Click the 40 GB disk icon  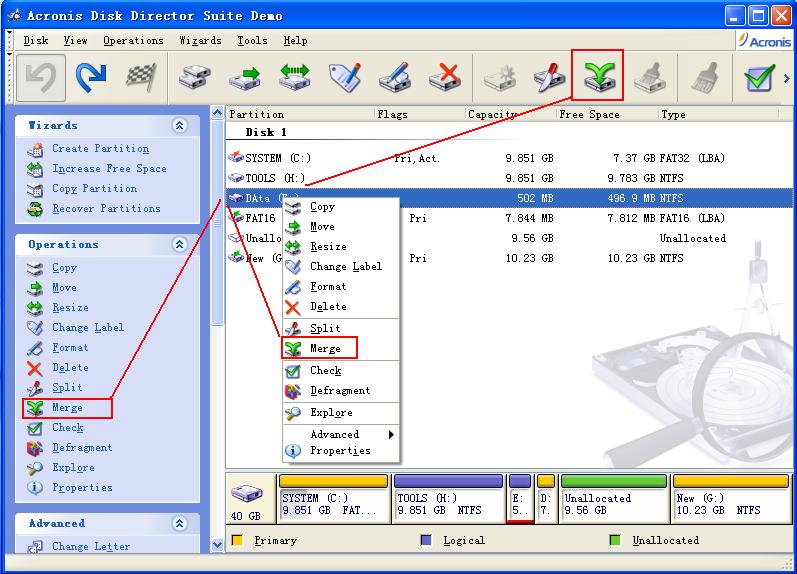(x=247, y=493)
